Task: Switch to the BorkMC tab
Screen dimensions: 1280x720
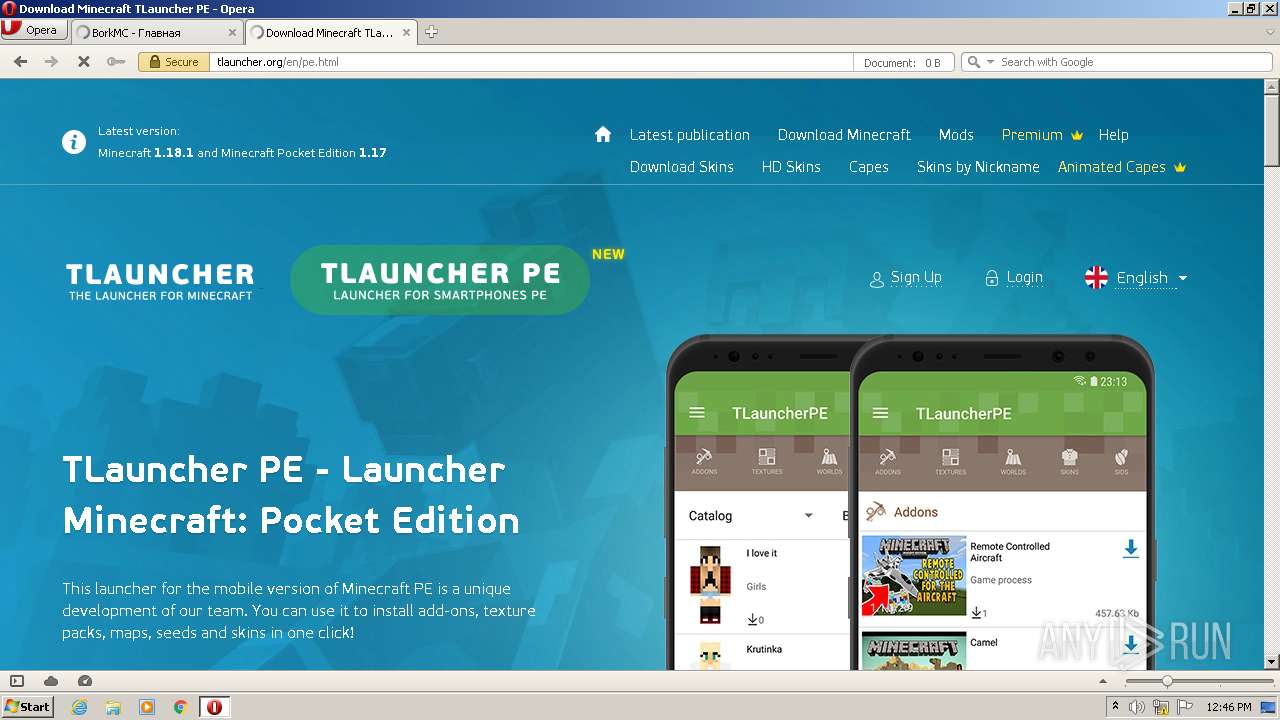Action: coord(156,32)
